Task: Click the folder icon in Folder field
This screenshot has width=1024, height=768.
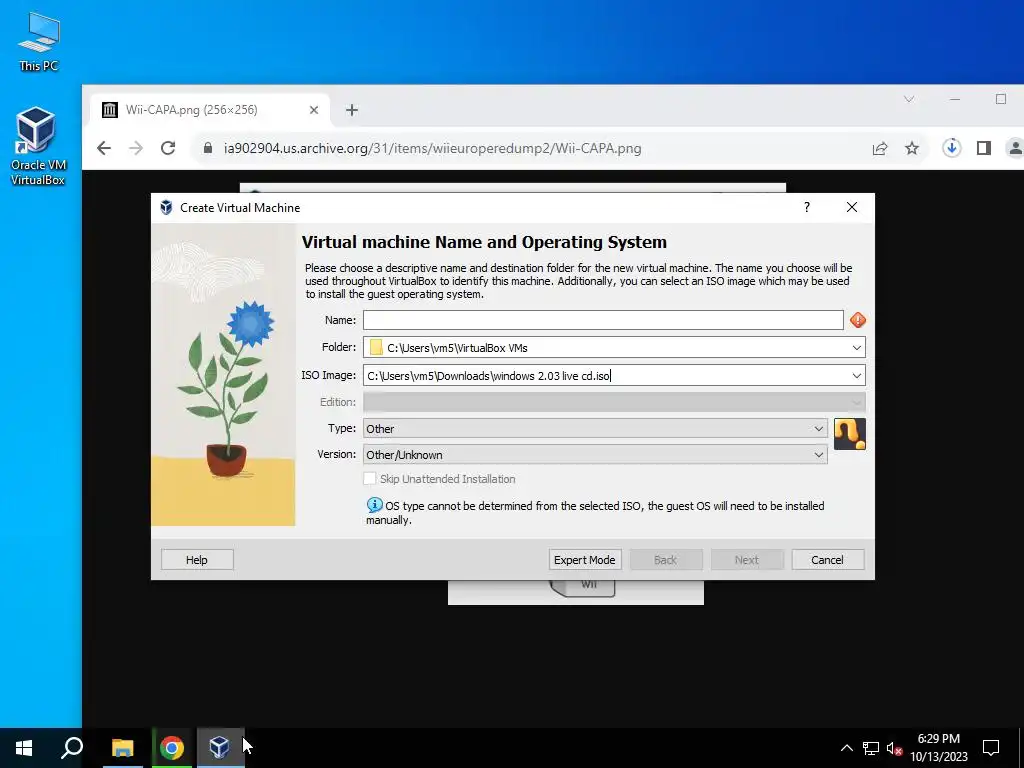Action: coord(376,347)
